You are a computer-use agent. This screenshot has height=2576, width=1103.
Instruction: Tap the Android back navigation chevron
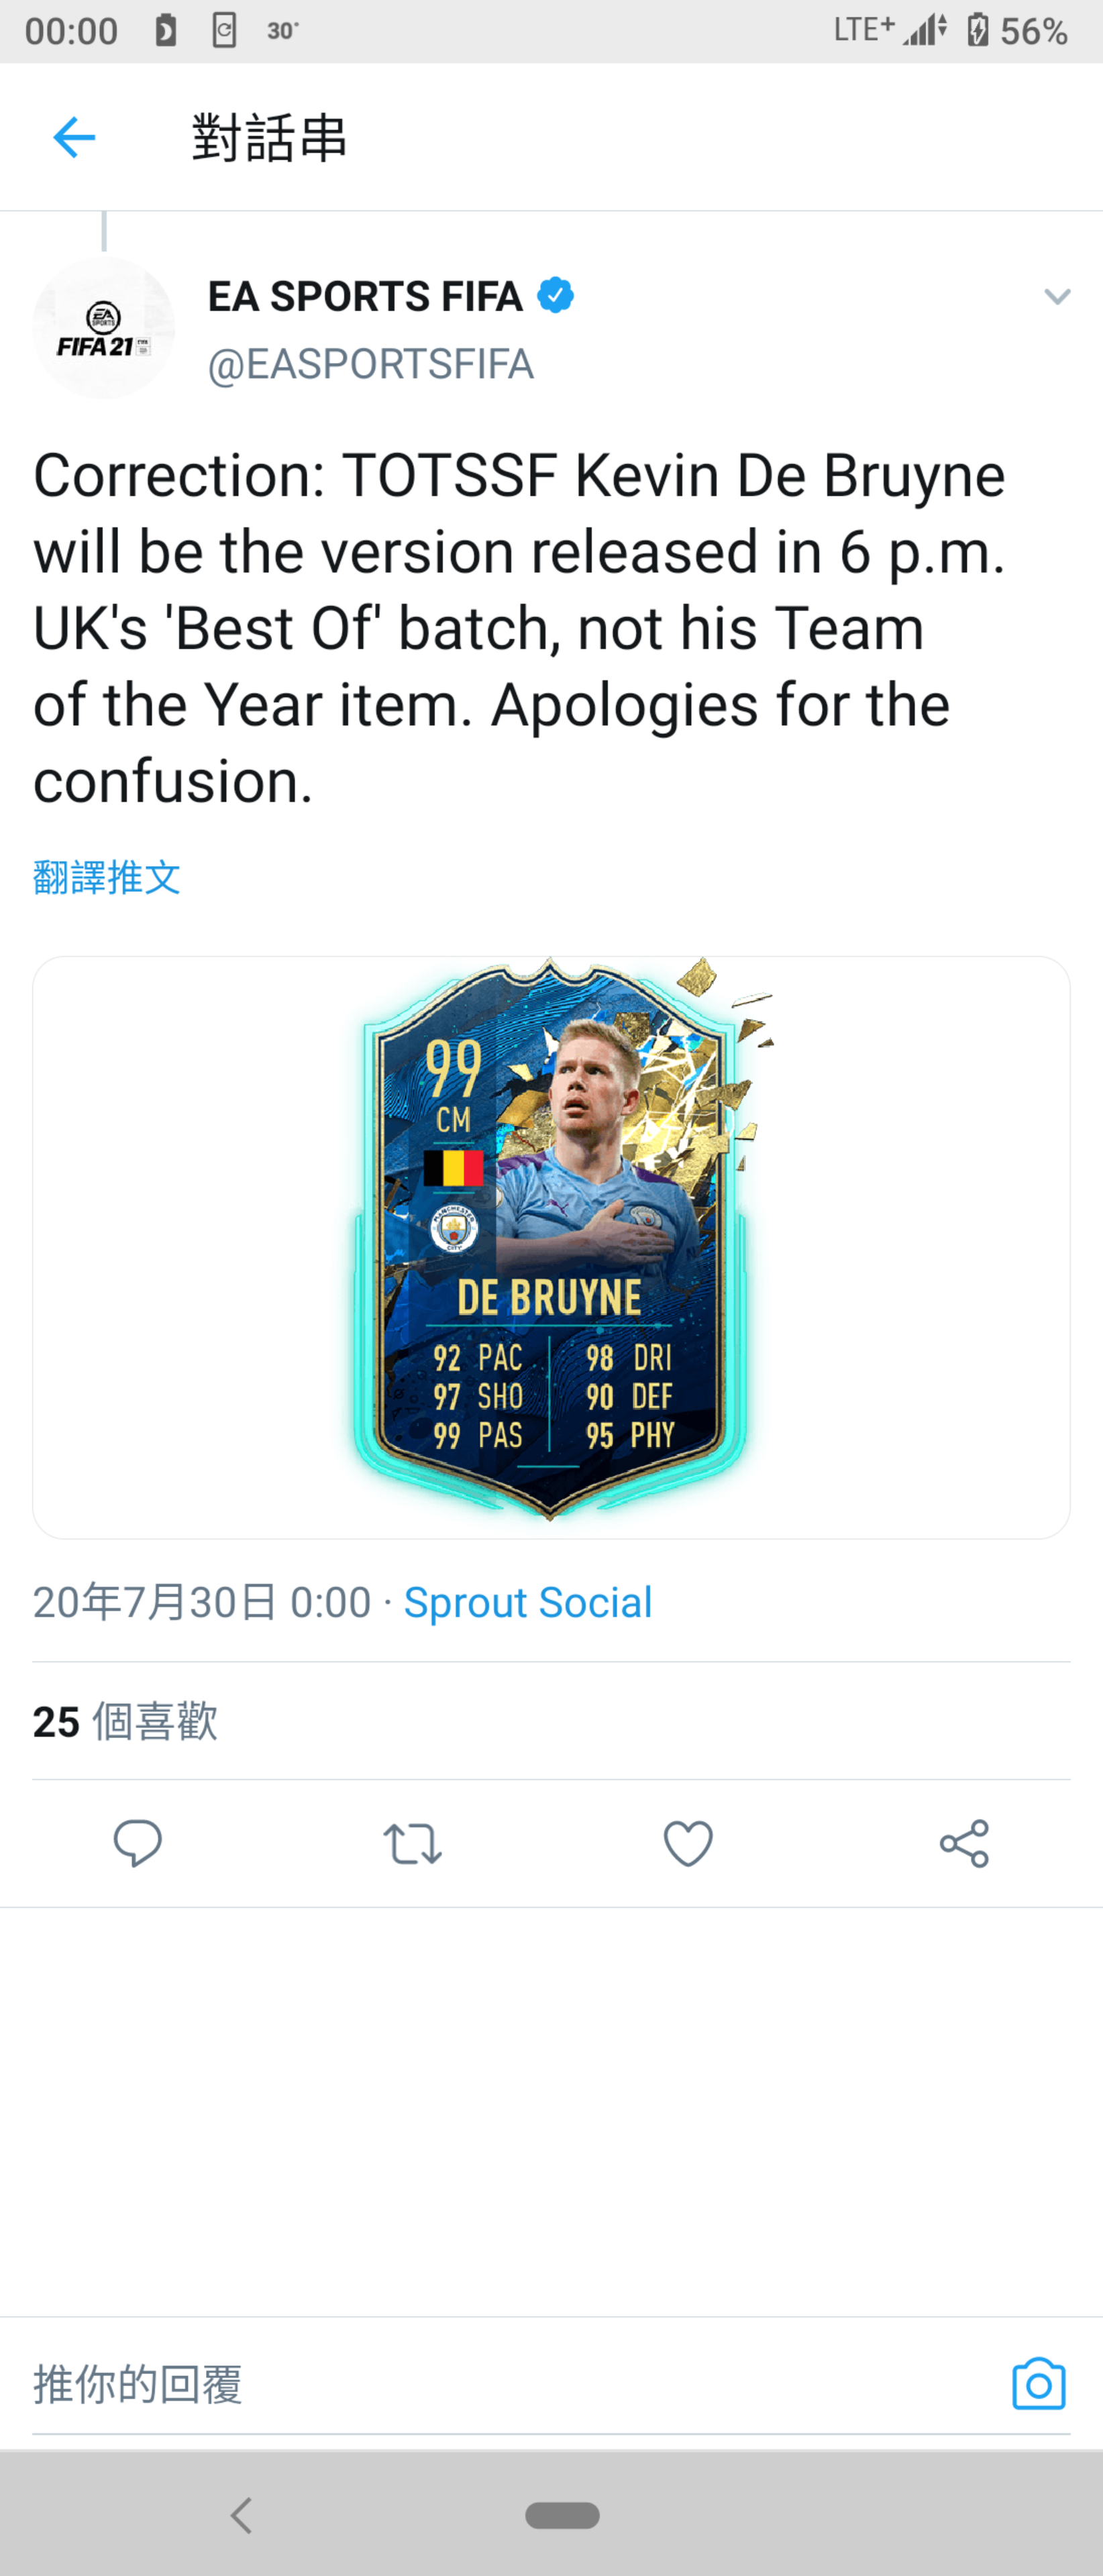241,2515
